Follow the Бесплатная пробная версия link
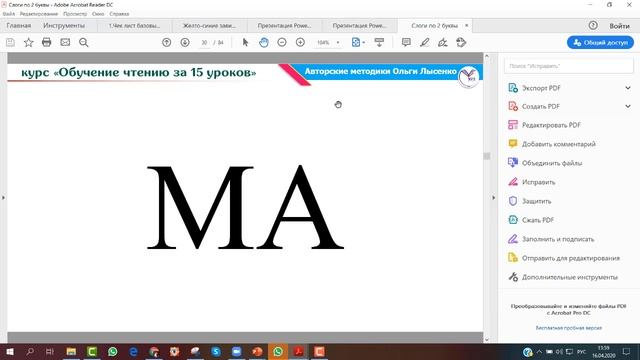640x360 pixels. click(569, 328)
